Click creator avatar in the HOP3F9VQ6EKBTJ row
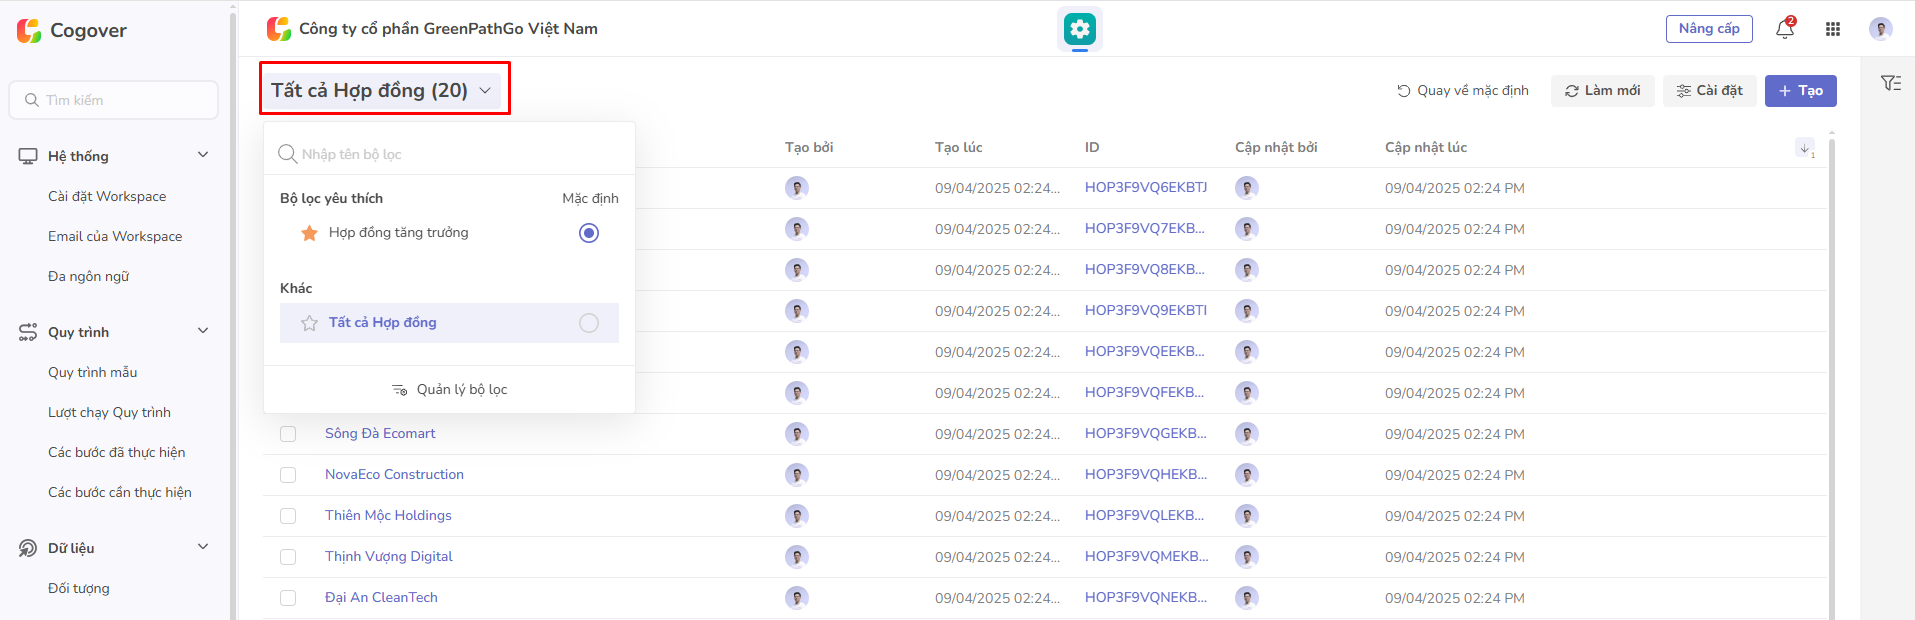 pos(797,188)
